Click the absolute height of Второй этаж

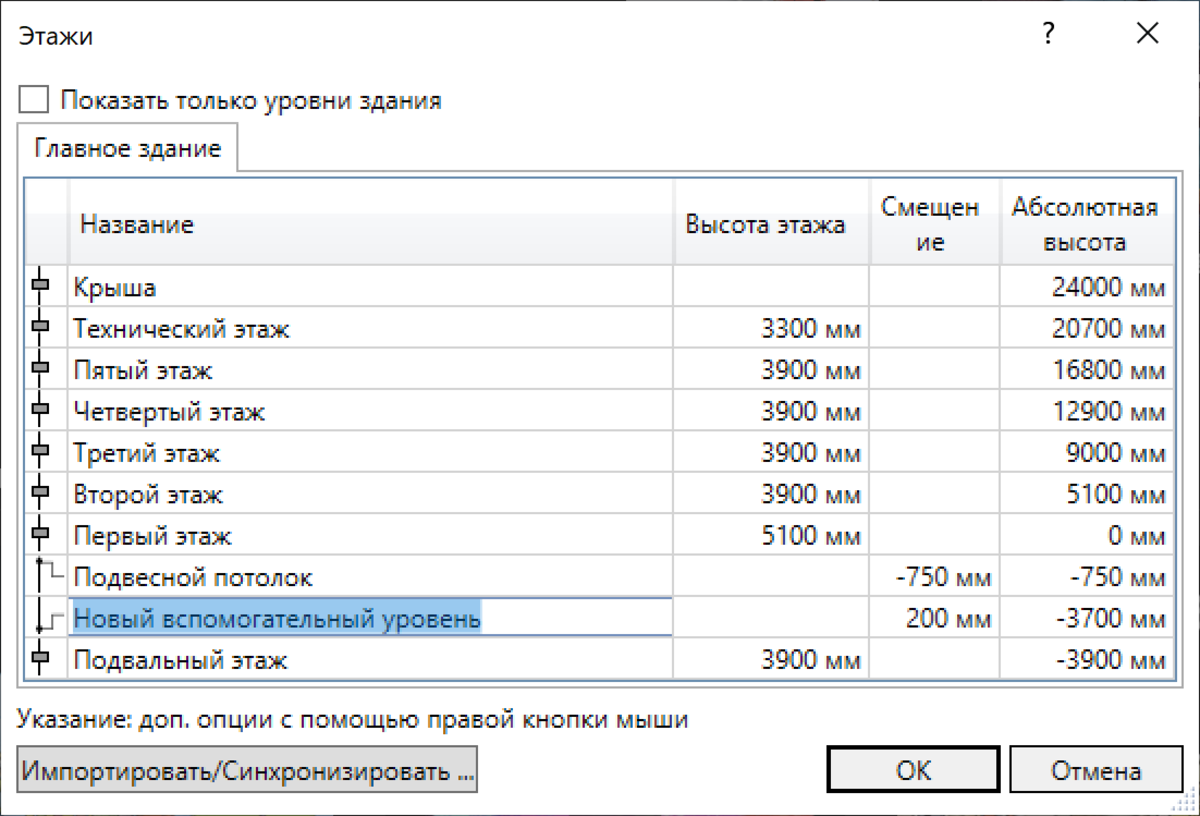(x=1086, y=494)
